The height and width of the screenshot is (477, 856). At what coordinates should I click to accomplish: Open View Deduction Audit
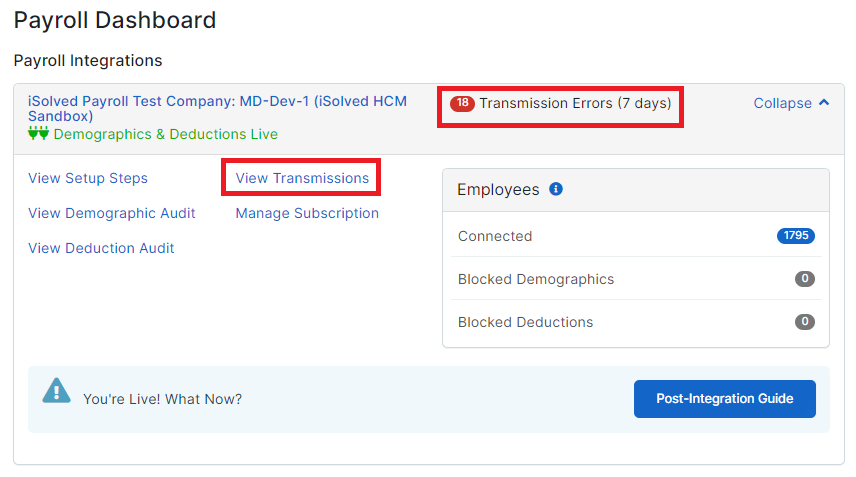101,248
